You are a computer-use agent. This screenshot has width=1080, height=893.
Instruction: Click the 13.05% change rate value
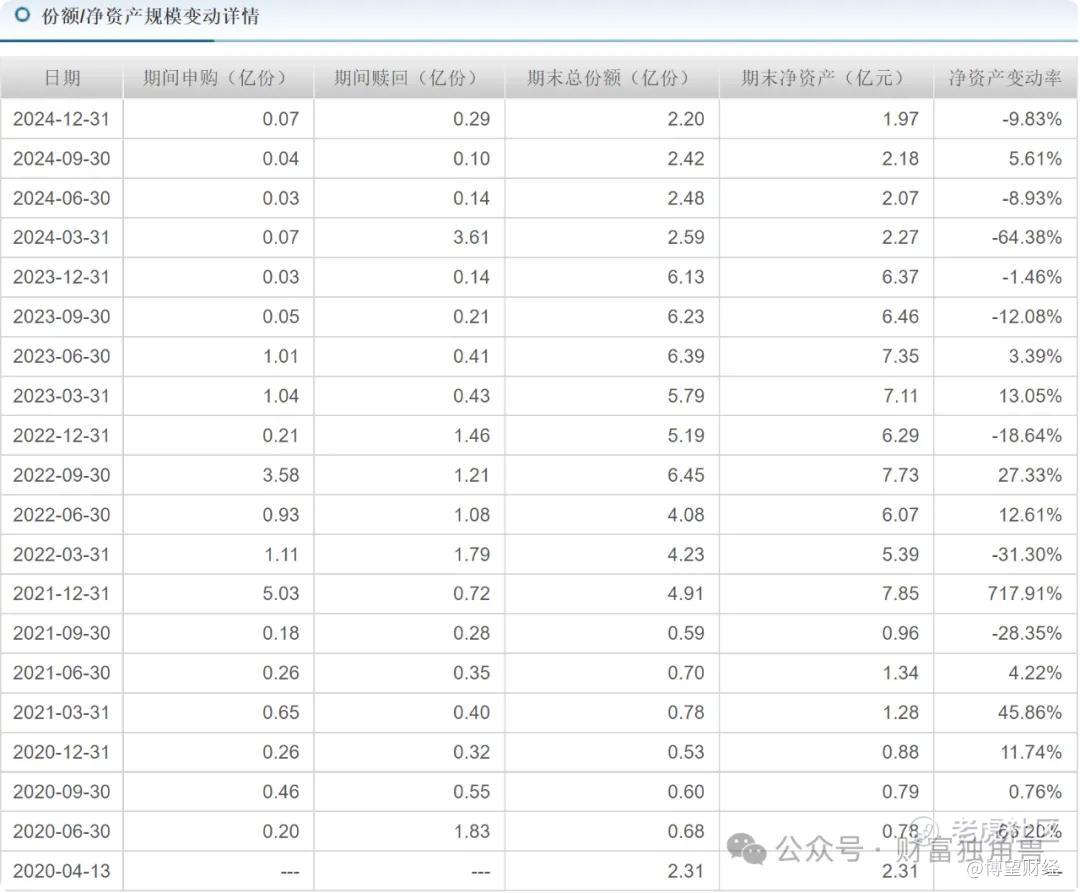click(1030, 396)
